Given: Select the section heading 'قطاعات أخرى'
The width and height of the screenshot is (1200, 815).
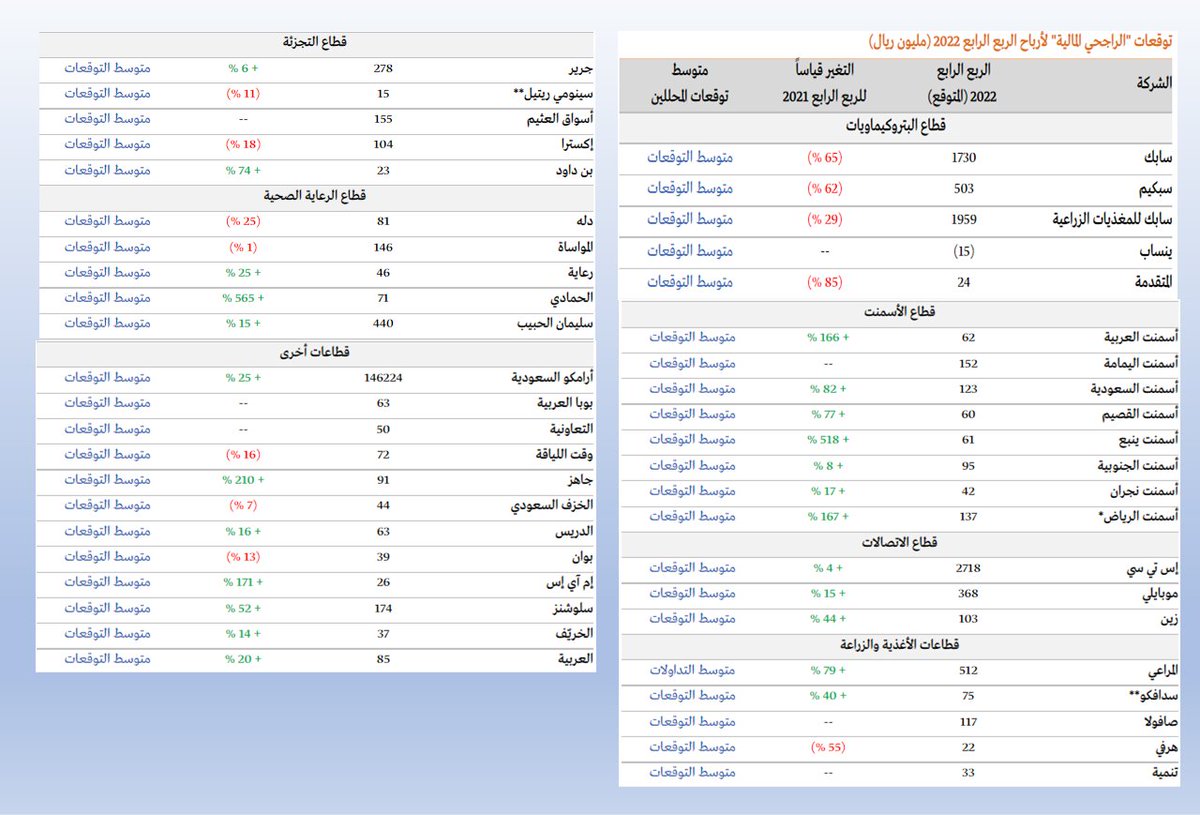Looking at the screenshot, I should click(x=315, y=352).
